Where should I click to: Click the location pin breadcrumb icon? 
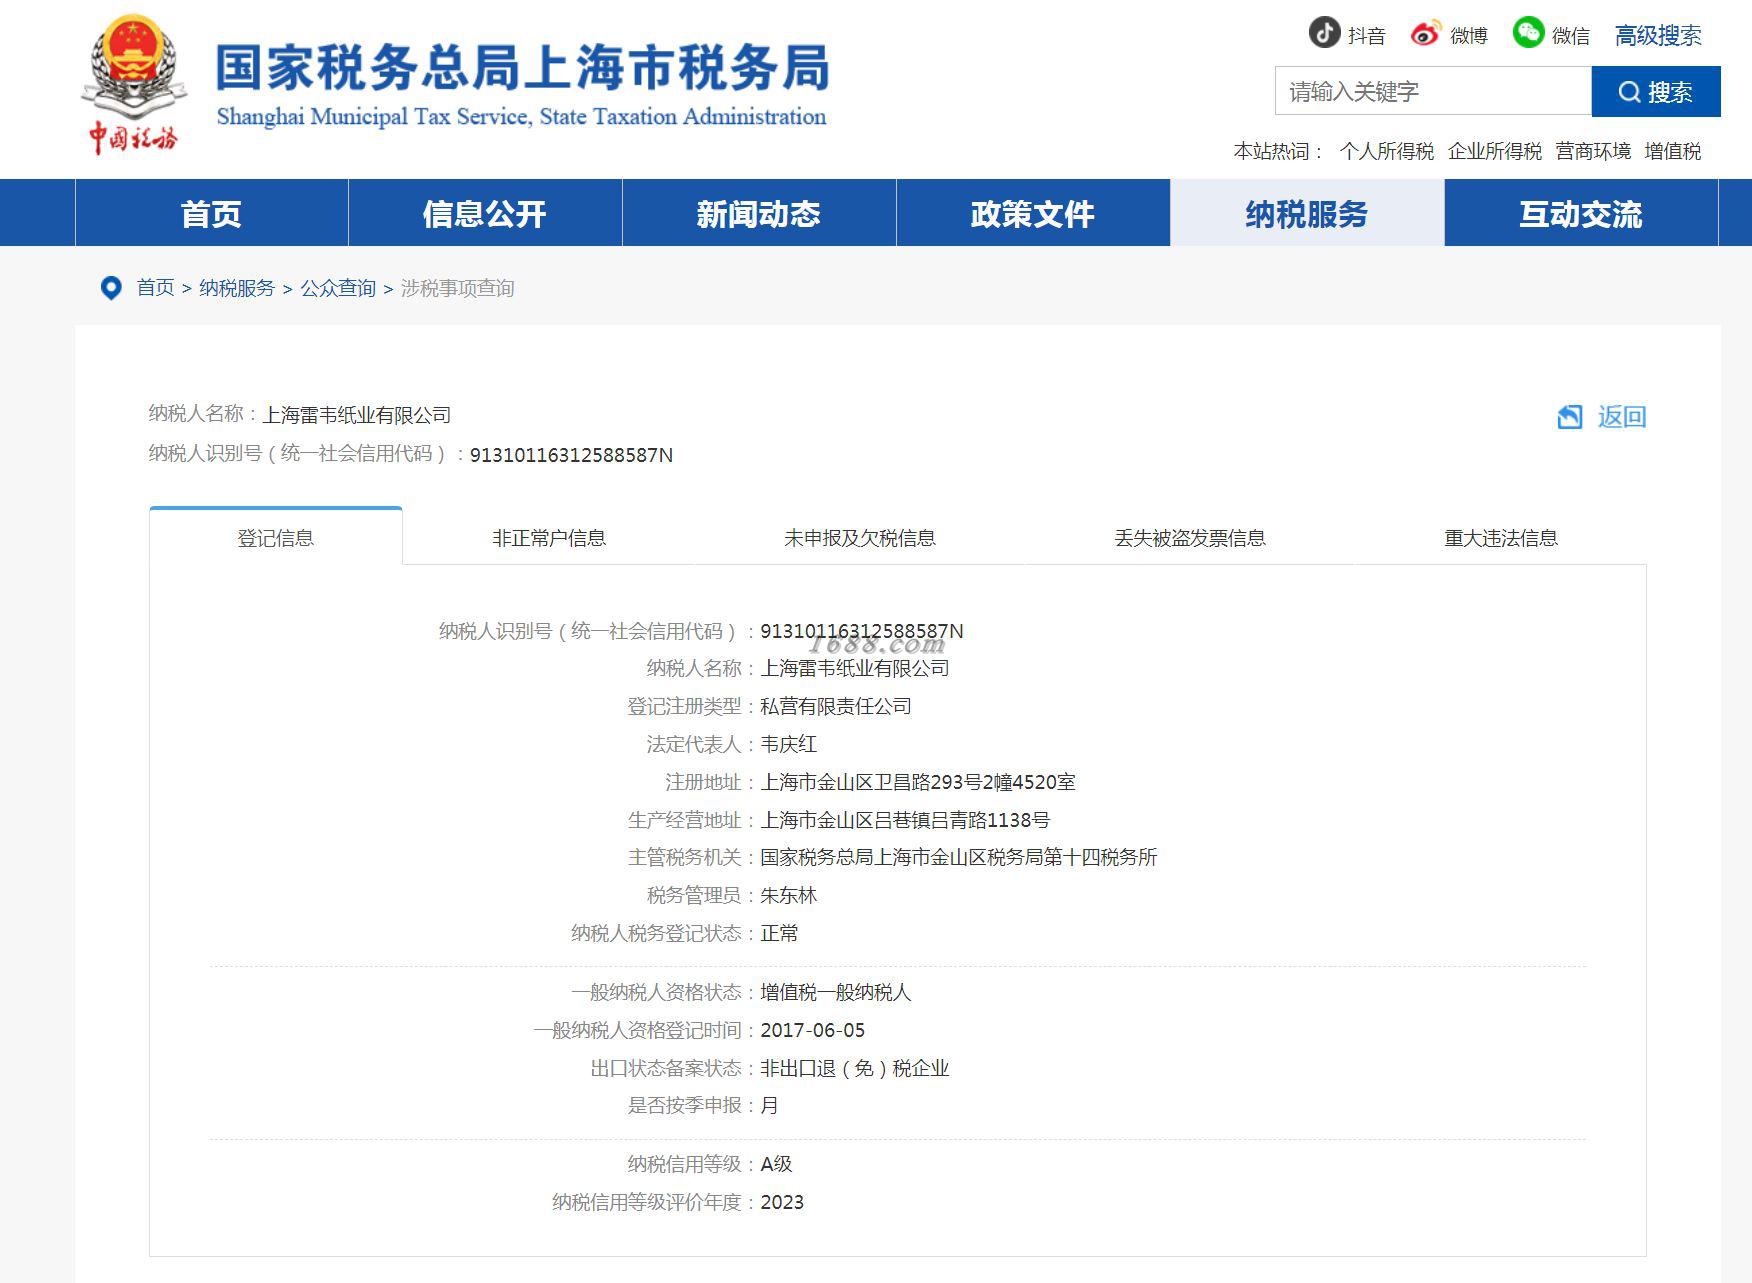click(111, 288)
